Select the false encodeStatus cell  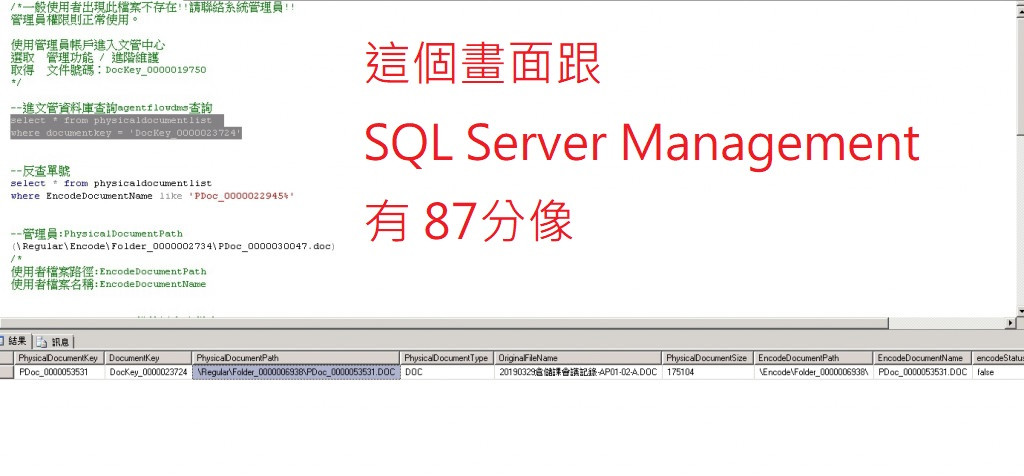click(x=998, y=372)
